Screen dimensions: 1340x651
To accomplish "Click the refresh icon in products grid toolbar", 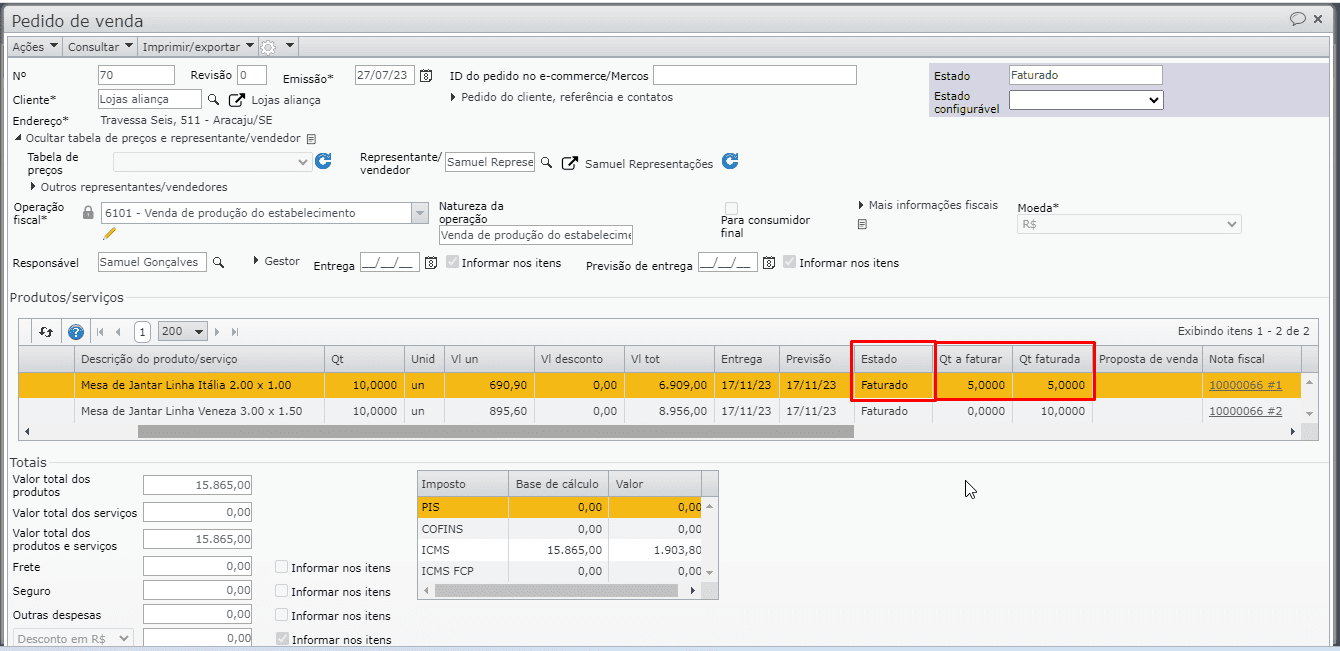I will click(x=46, y=332).
